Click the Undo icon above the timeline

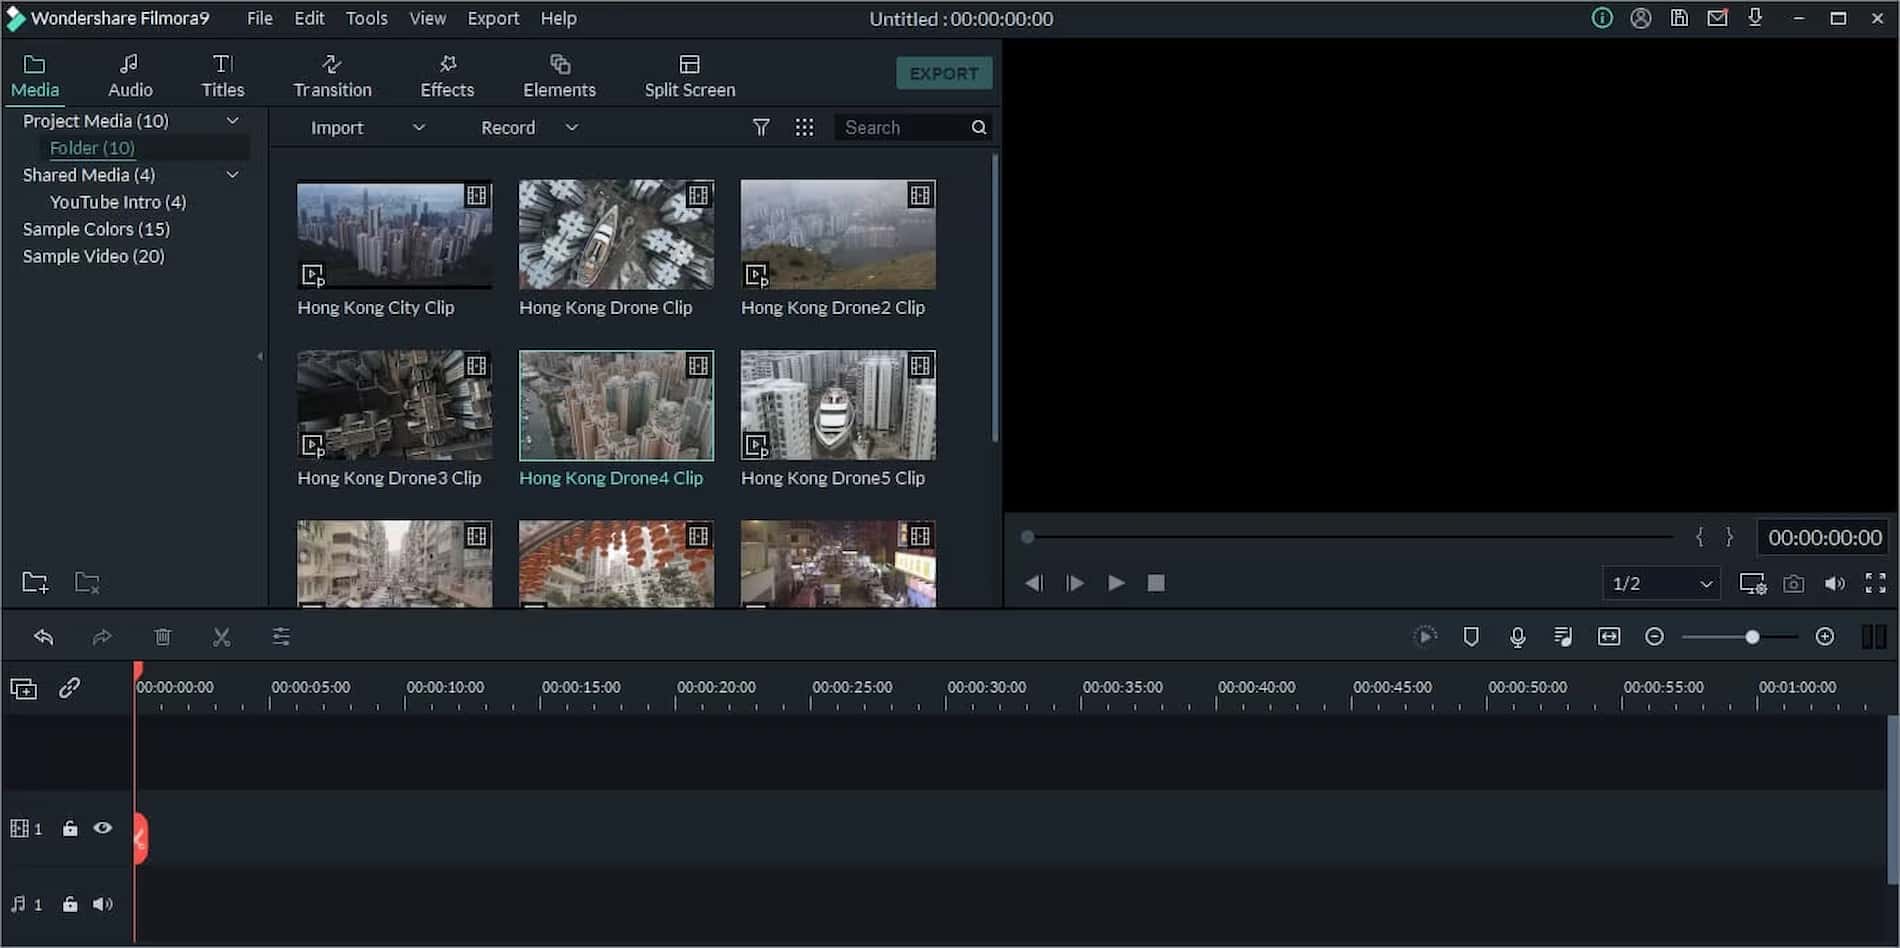coord(43,636)
